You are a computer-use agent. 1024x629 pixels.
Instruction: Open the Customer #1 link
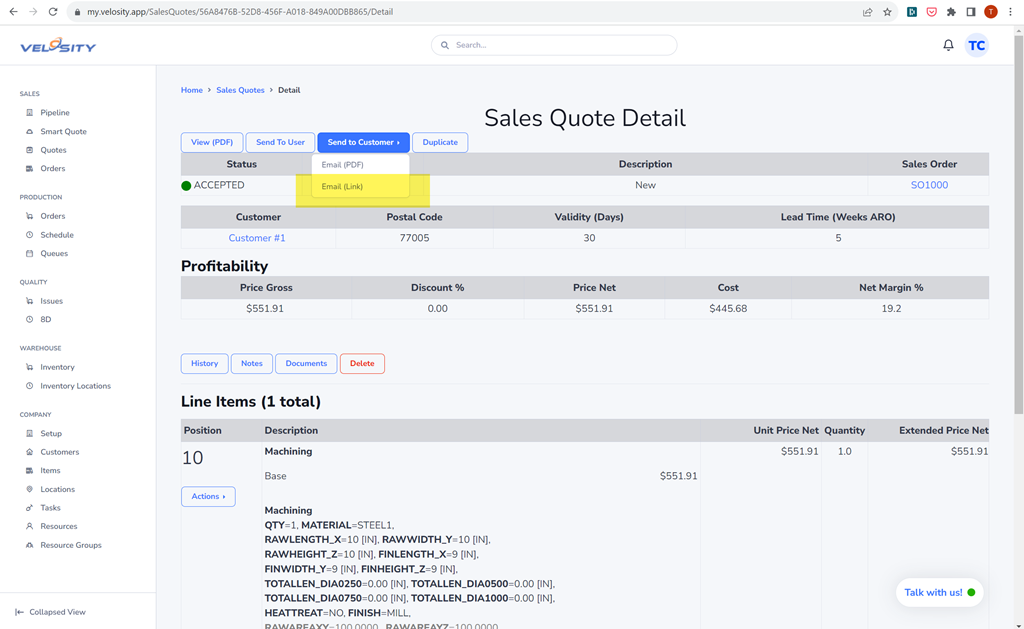click(257, 238)
